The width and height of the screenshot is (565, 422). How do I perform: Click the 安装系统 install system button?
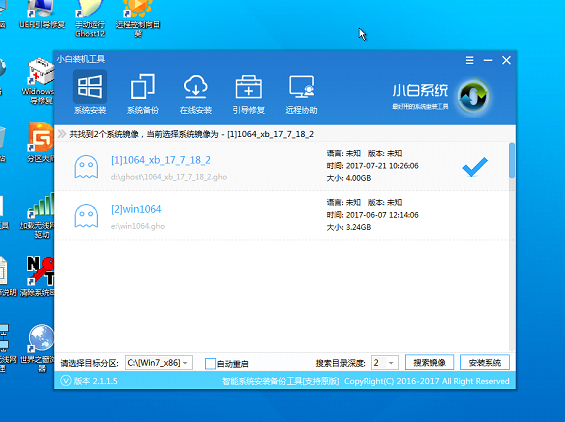485,362
